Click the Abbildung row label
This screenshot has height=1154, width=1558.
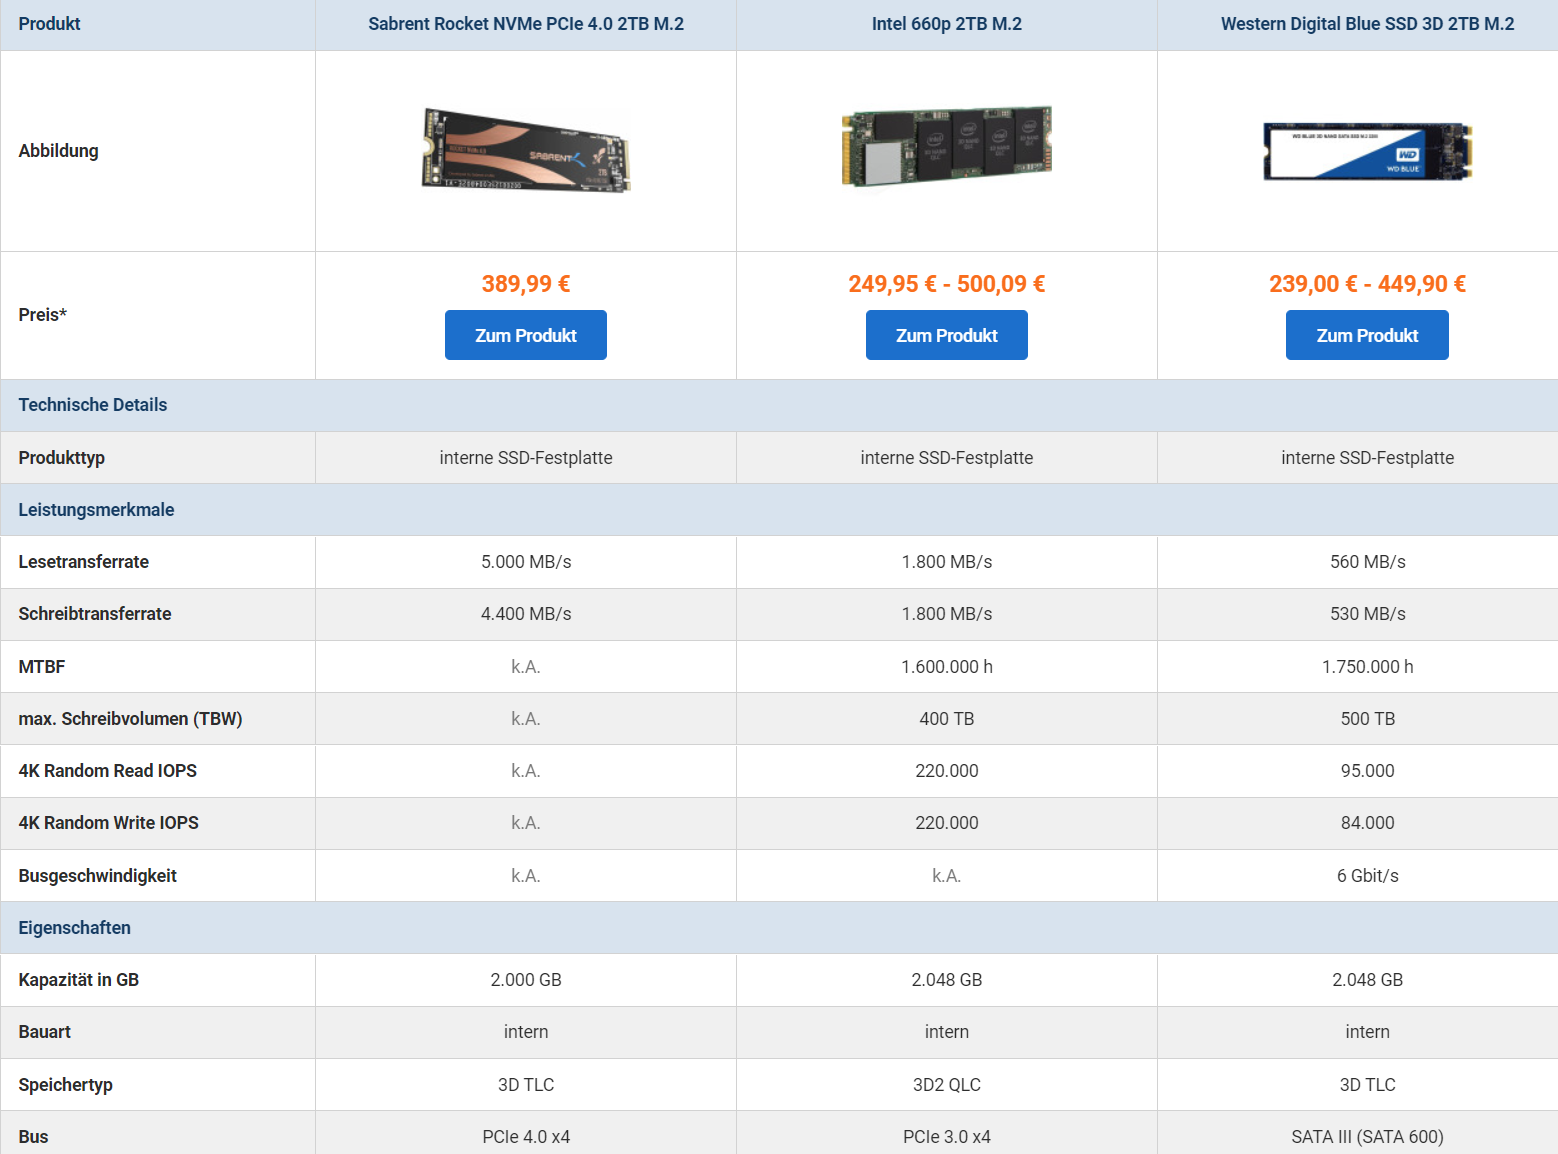pos(58,151)
